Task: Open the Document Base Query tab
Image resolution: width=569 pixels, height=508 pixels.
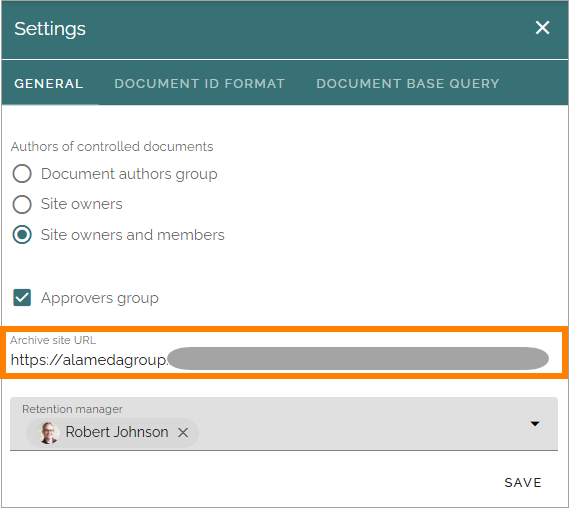Action: [408, 84]
